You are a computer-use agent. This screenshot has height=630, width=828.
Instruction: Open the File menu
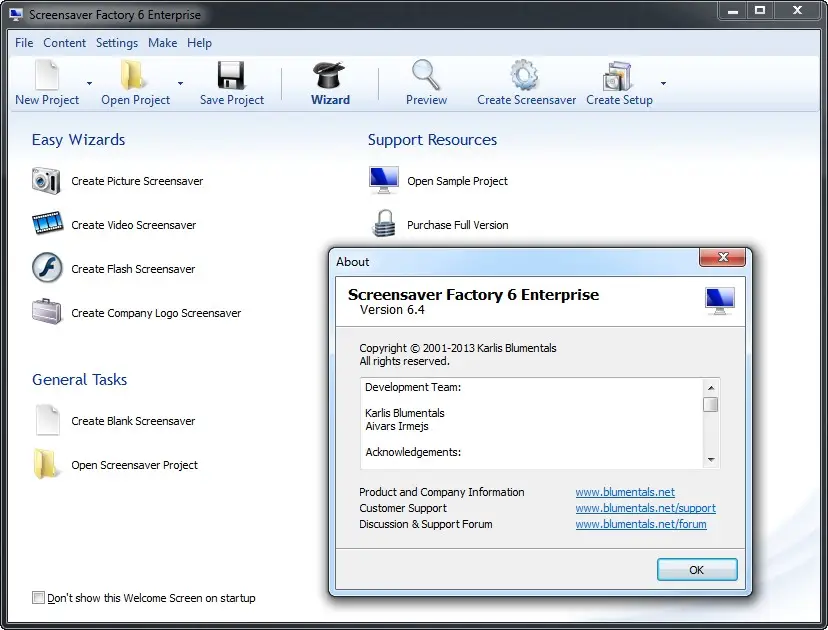click(x=24, y=43)
